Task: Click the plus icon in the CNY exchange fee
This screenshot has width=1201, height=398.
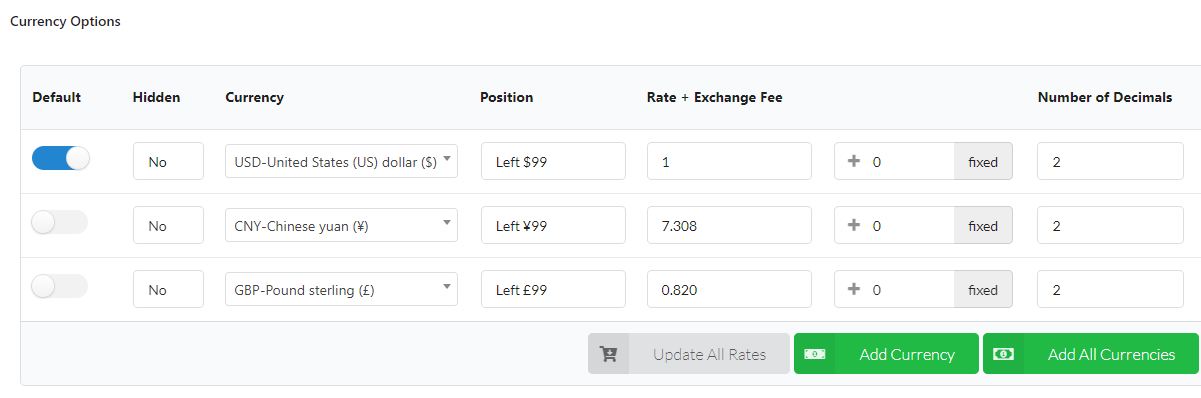Action: click(854, 226)
